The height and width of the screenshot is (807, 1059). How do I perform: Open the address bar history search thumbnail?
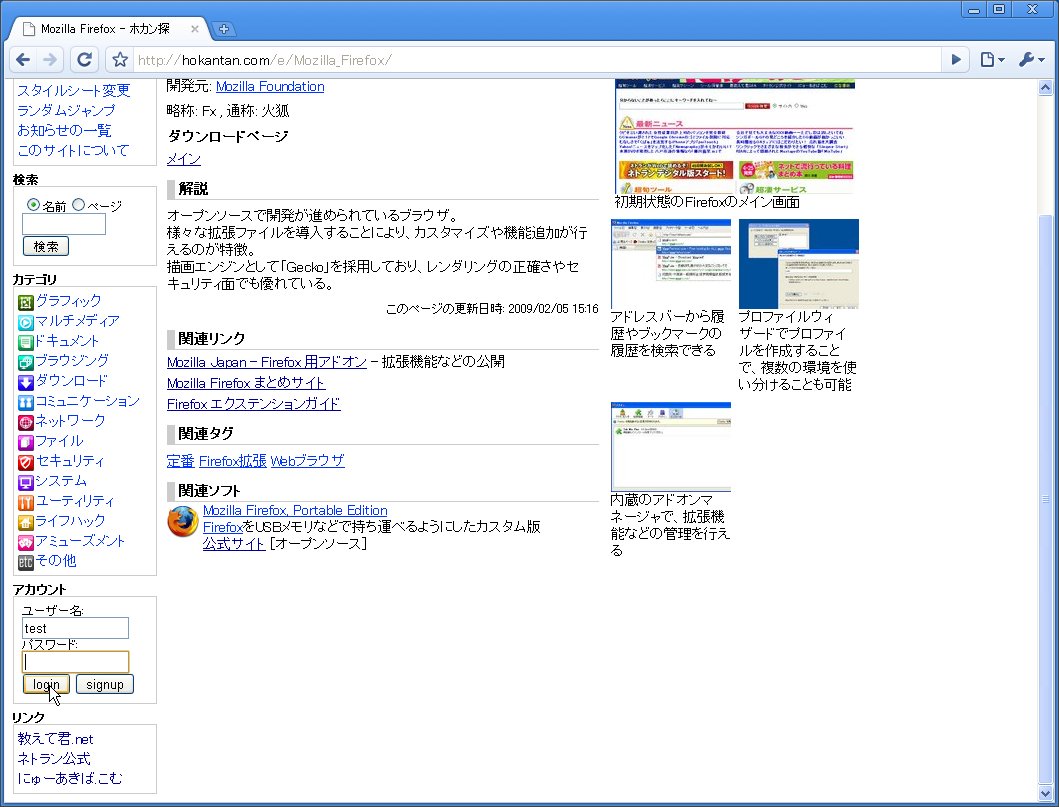point(671,263)
